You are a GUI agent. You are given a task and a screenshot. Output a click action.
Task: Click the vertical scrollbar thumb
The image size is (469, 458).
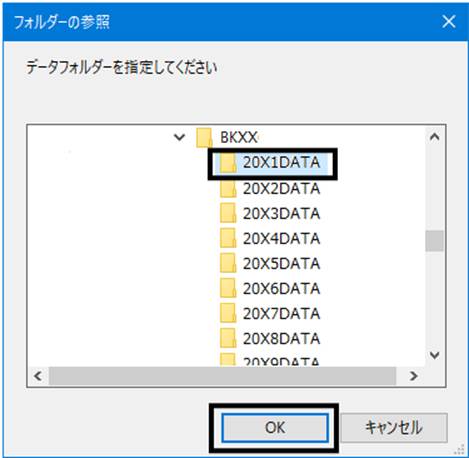pyautogui.click(x=435, y=241)
